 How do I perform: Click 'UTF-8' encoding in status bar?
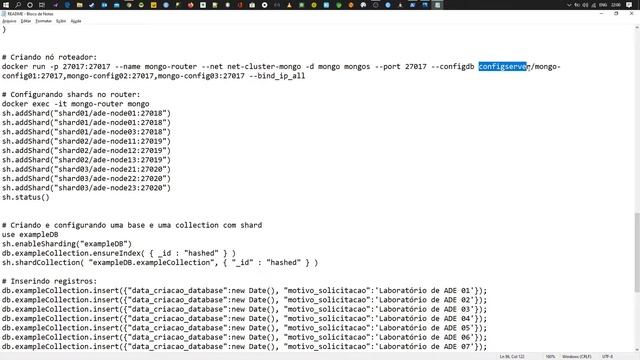(607, 356)
